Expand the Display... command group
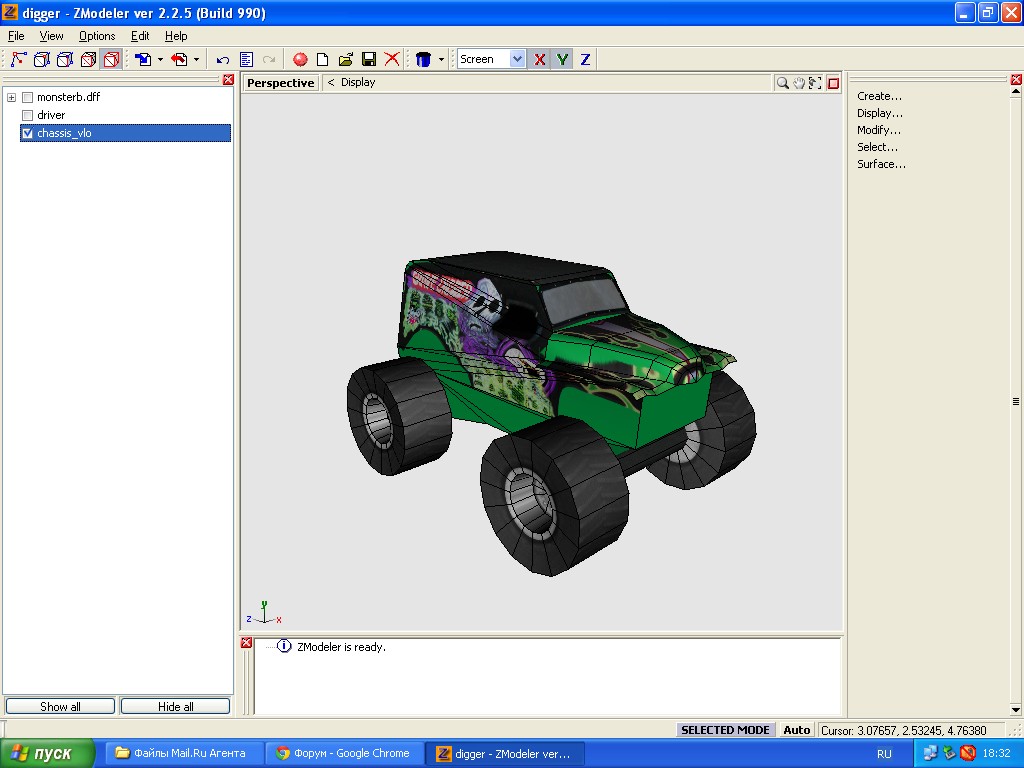 click(x=880, y=113)
